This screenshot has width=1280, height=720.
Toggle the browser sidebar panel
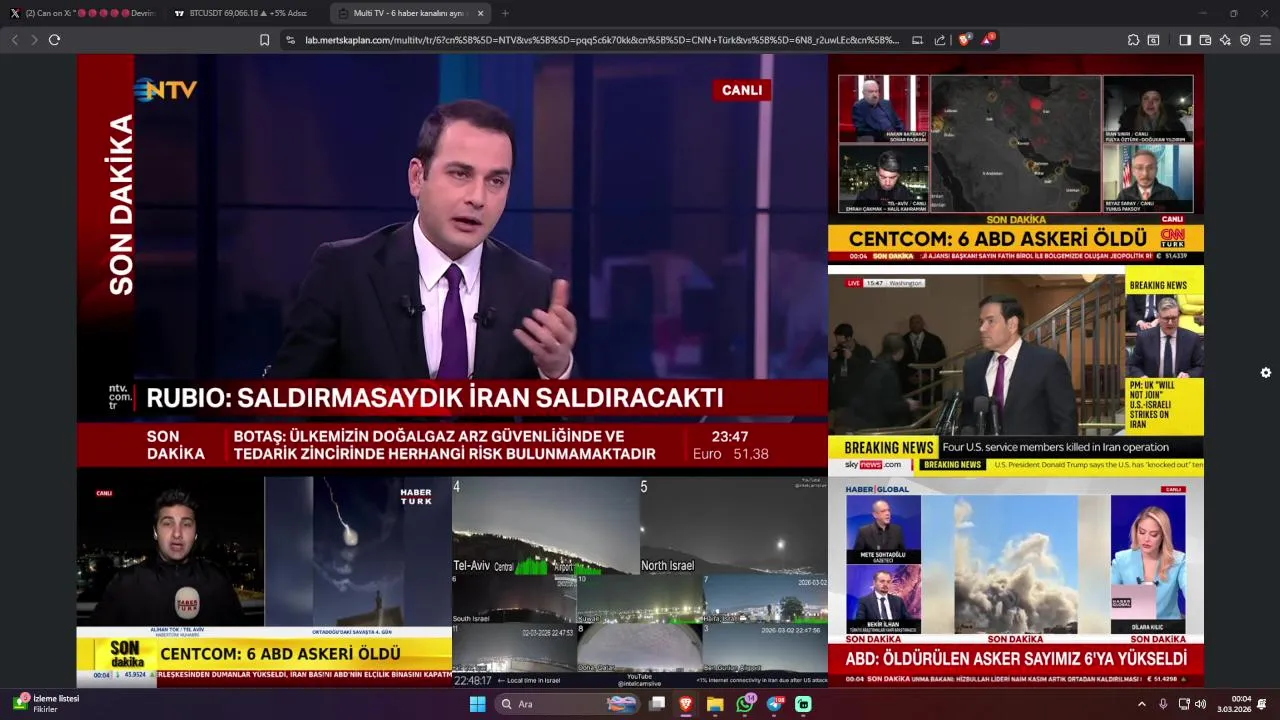1185,40
